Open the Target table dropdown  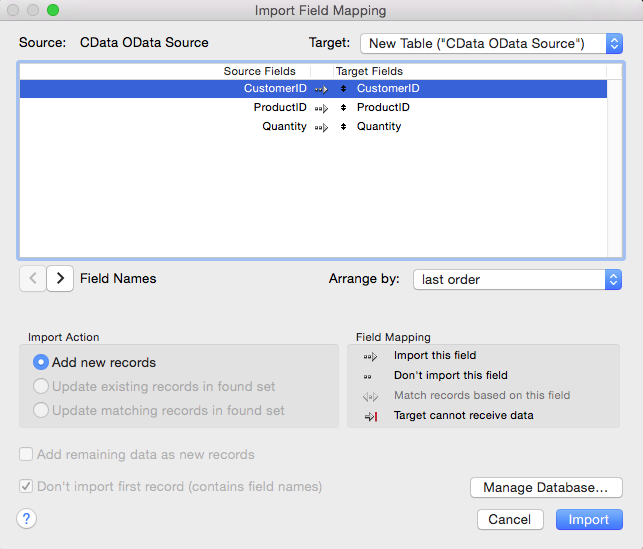point(491,43)
